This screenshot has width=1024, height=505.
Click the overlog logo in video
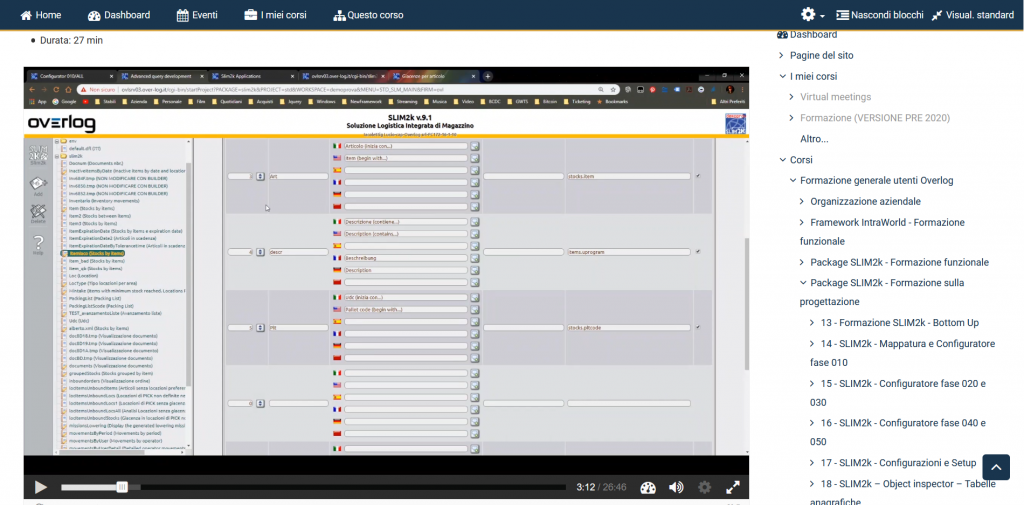pyautogui.click(x=61, y=123)
